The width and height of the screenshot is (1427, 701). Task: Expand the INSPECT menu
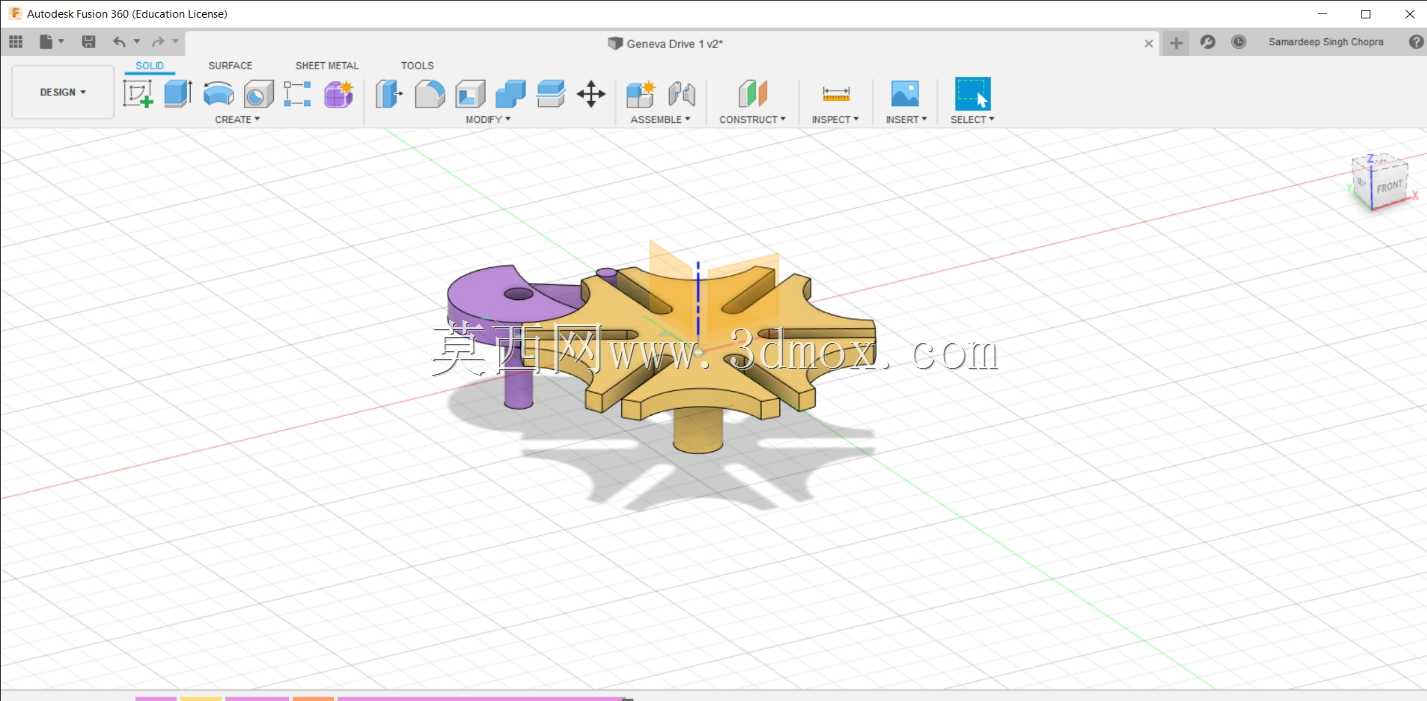[835, 119]
